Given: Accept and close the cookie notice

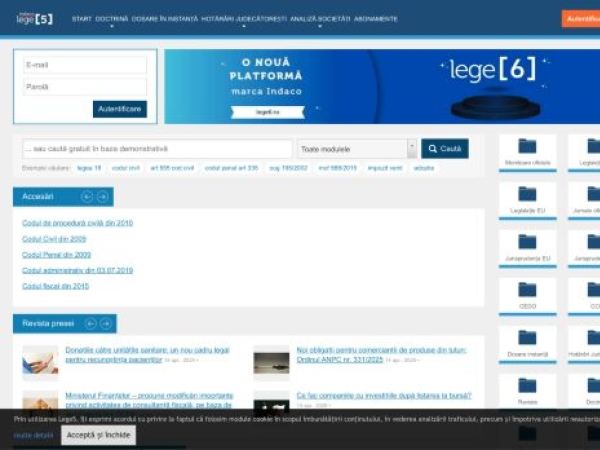Looking at the screenshot, I should coord(98,435).
